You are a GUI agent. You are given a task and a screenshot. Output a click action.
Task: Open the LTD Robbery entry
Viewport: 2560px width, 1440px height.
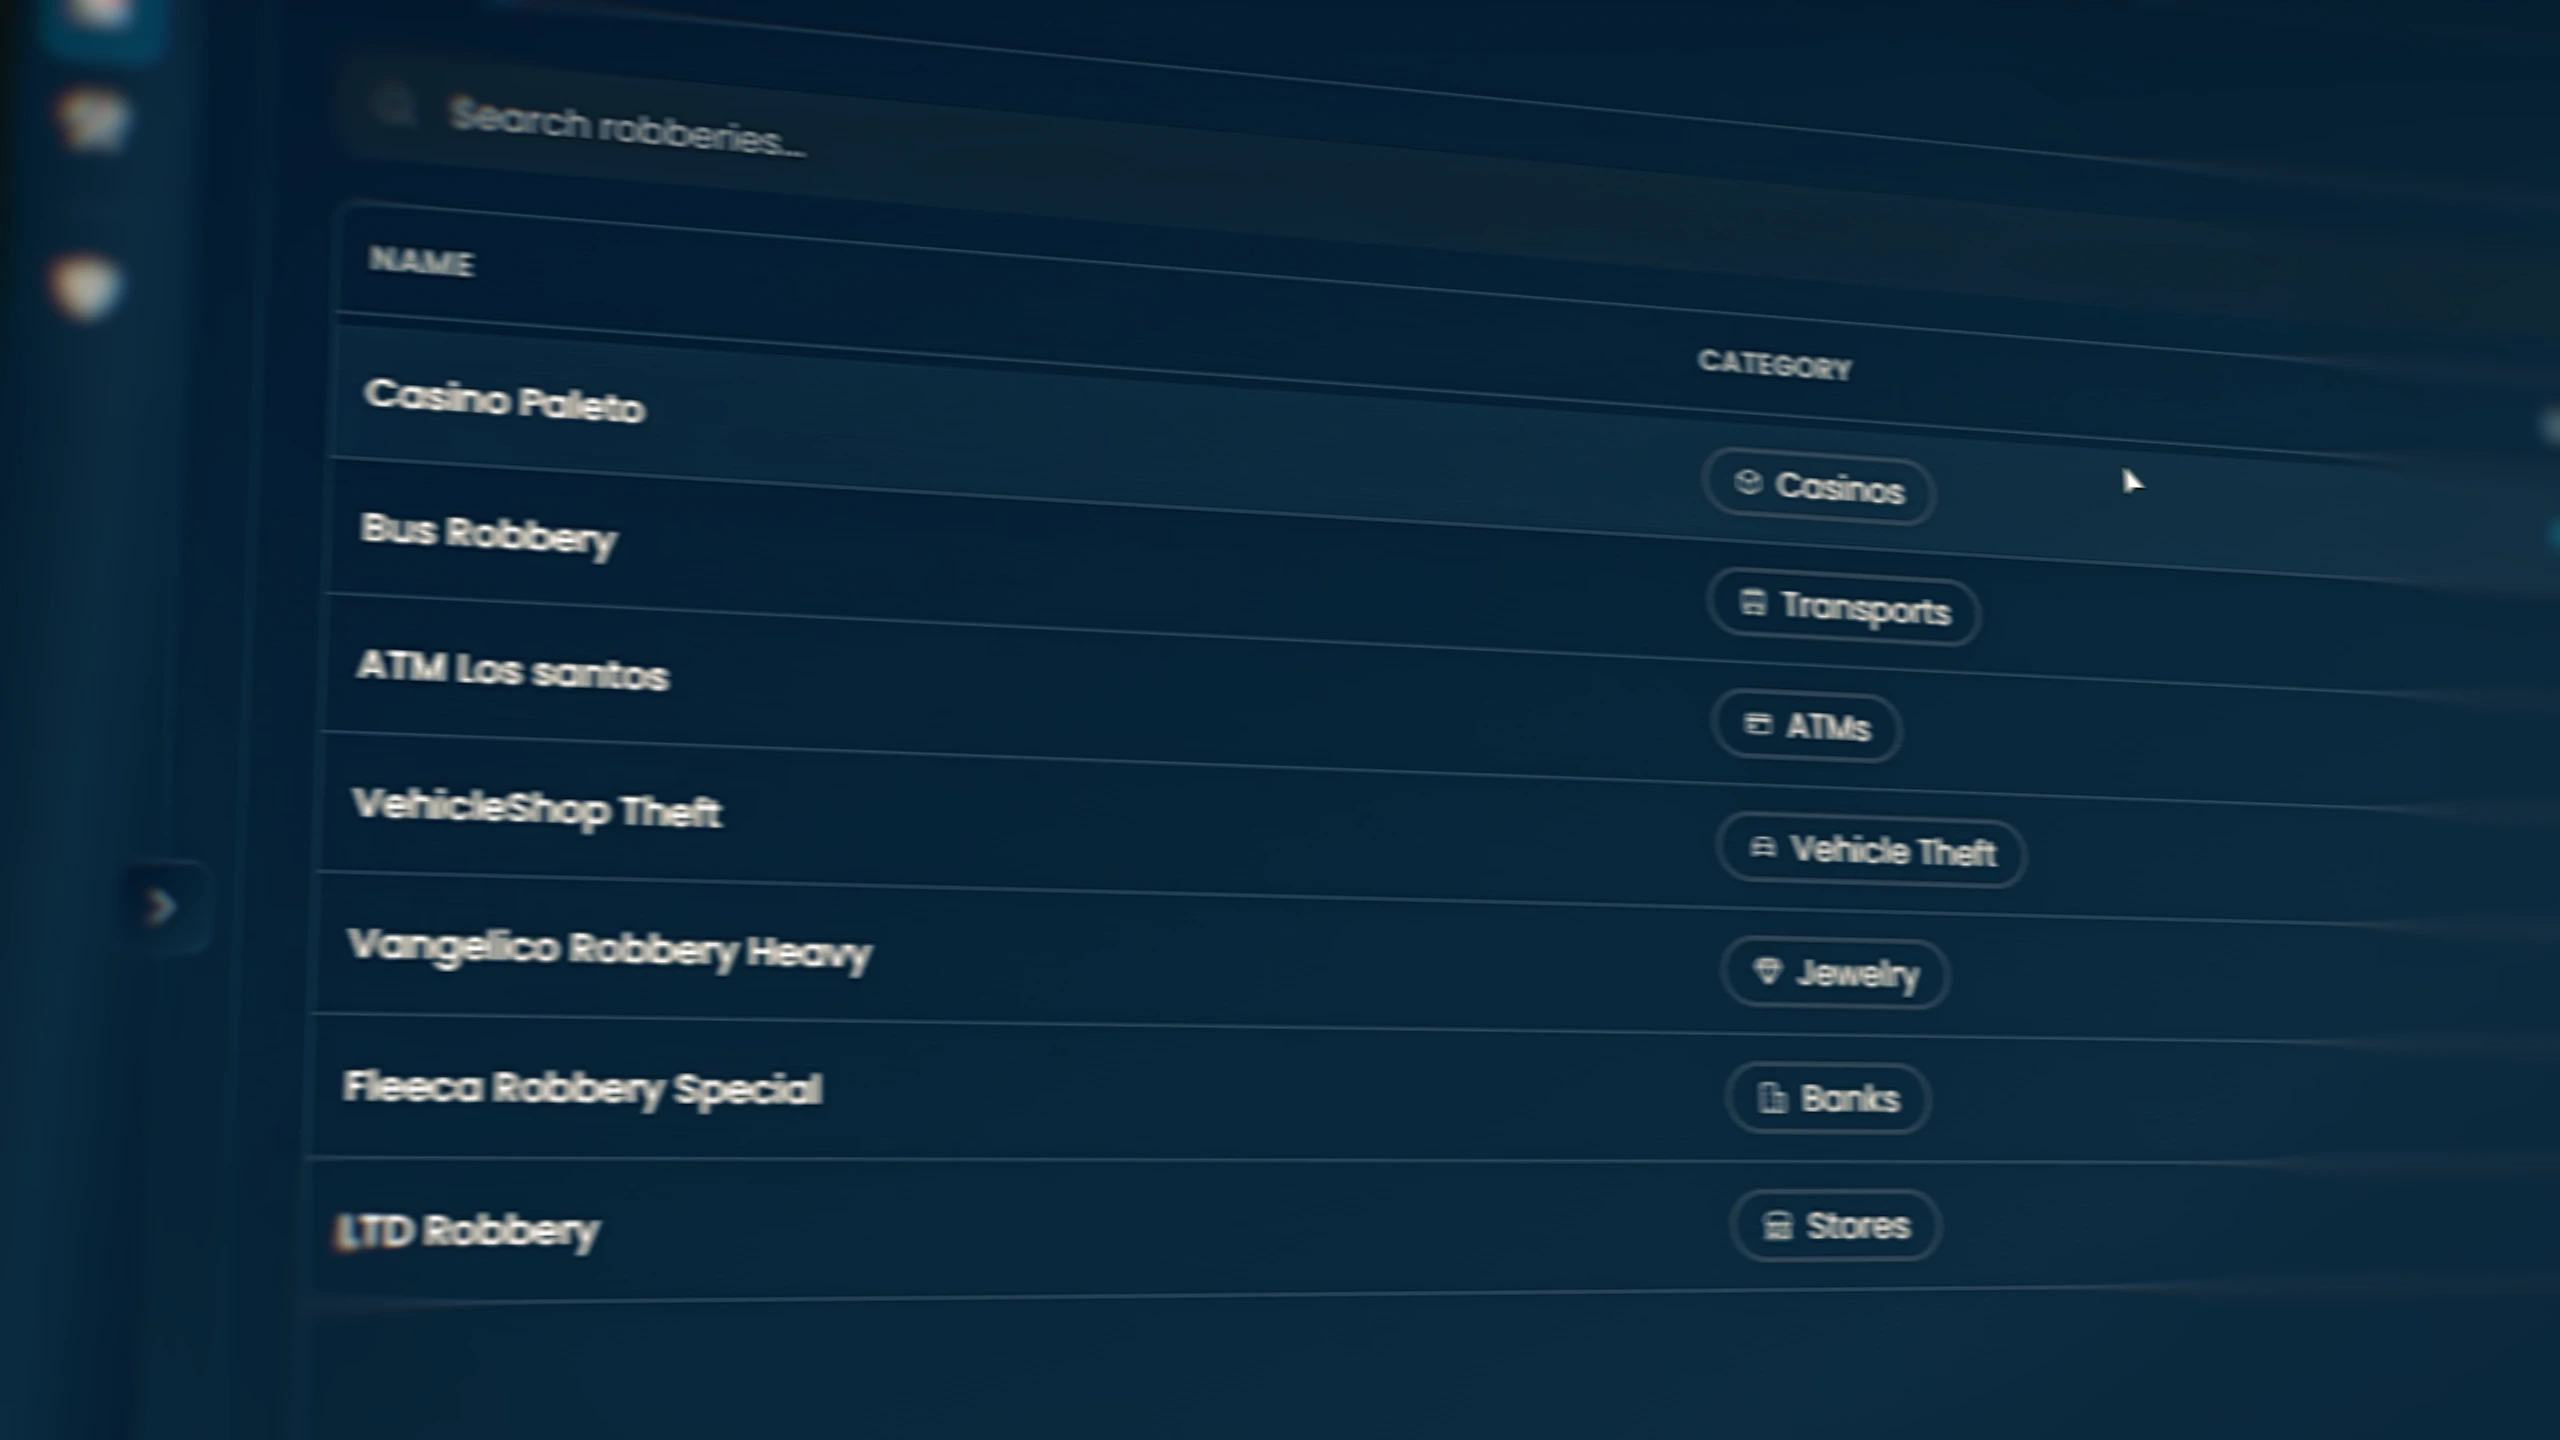click(x=467, y=1232)
